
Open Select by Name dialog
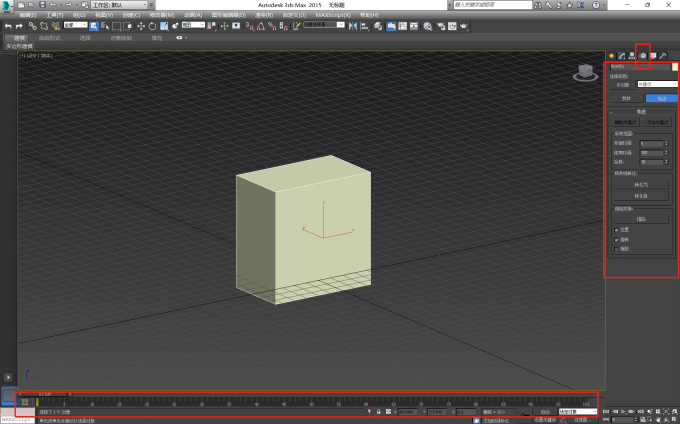tap(105, 26)
